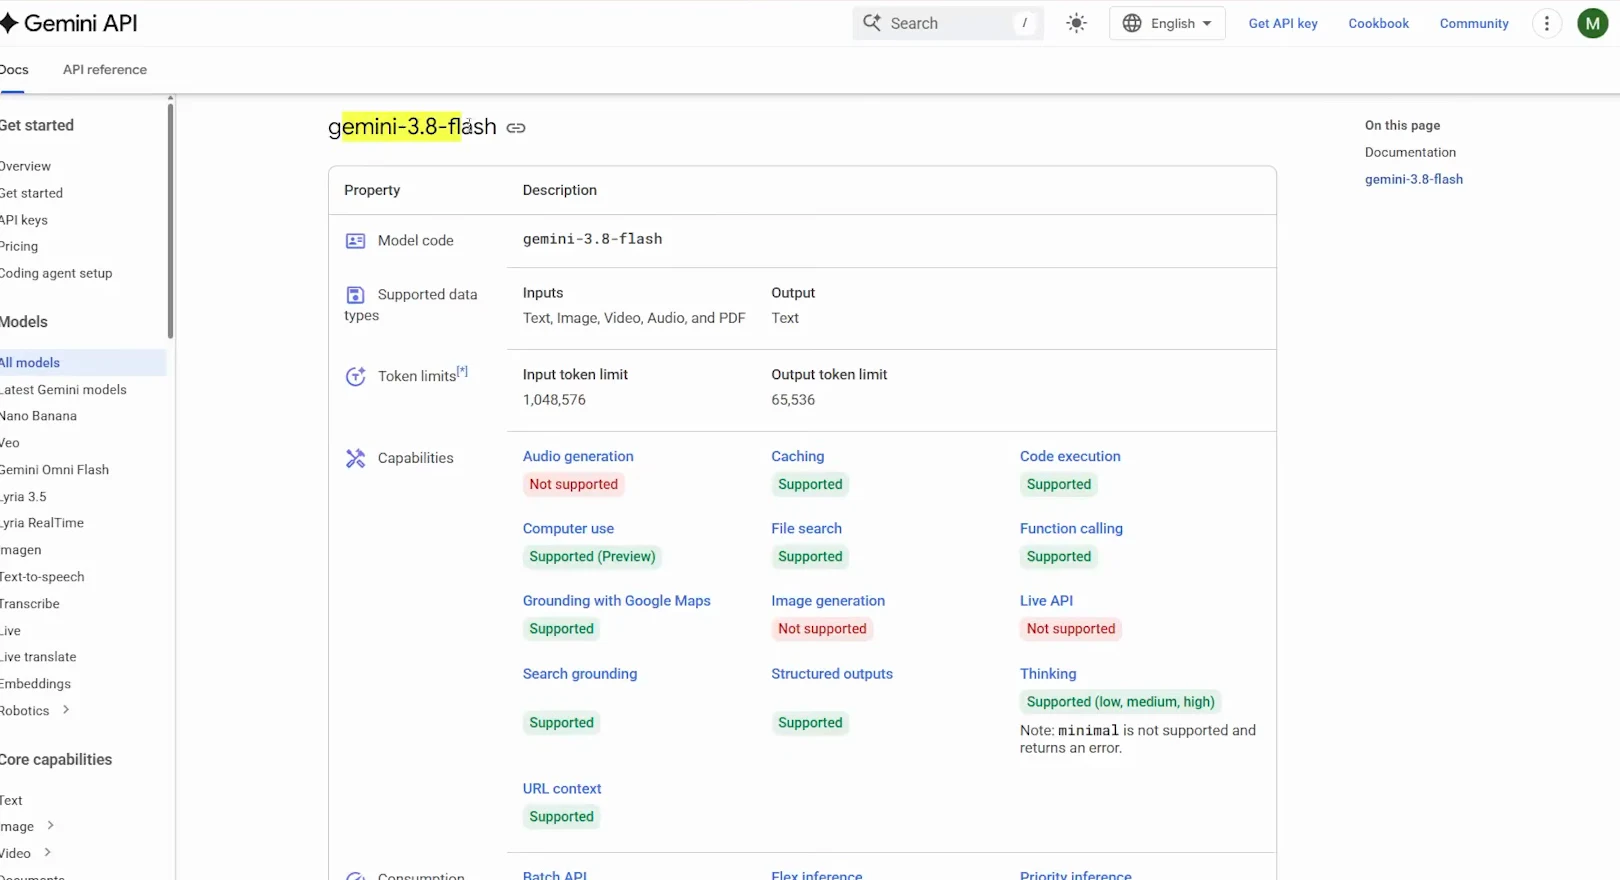
Task: Open Grounding with Google Maps link
Action: pyautogui.click(x=616, y=601)
